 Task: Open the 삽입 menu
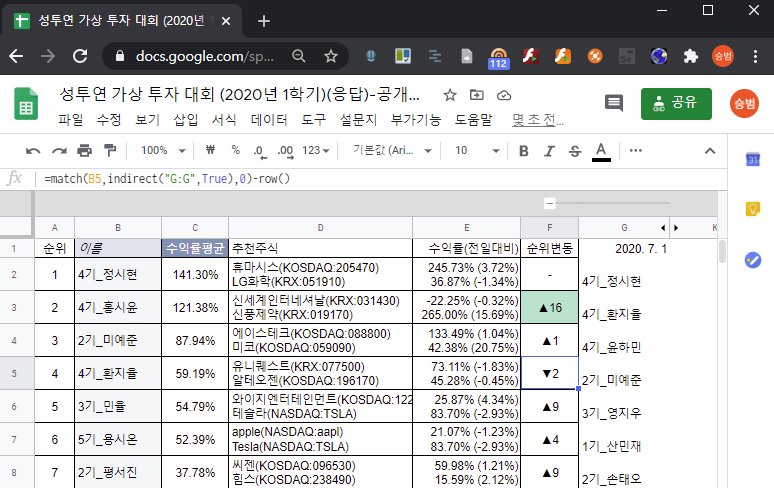point(186,120)
